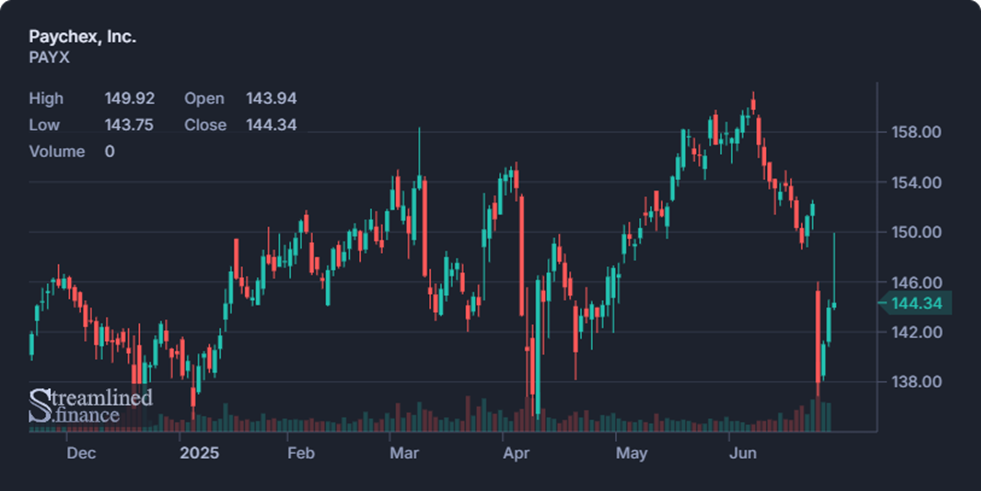
Task: Click the Close label
Action: (205, 125)
